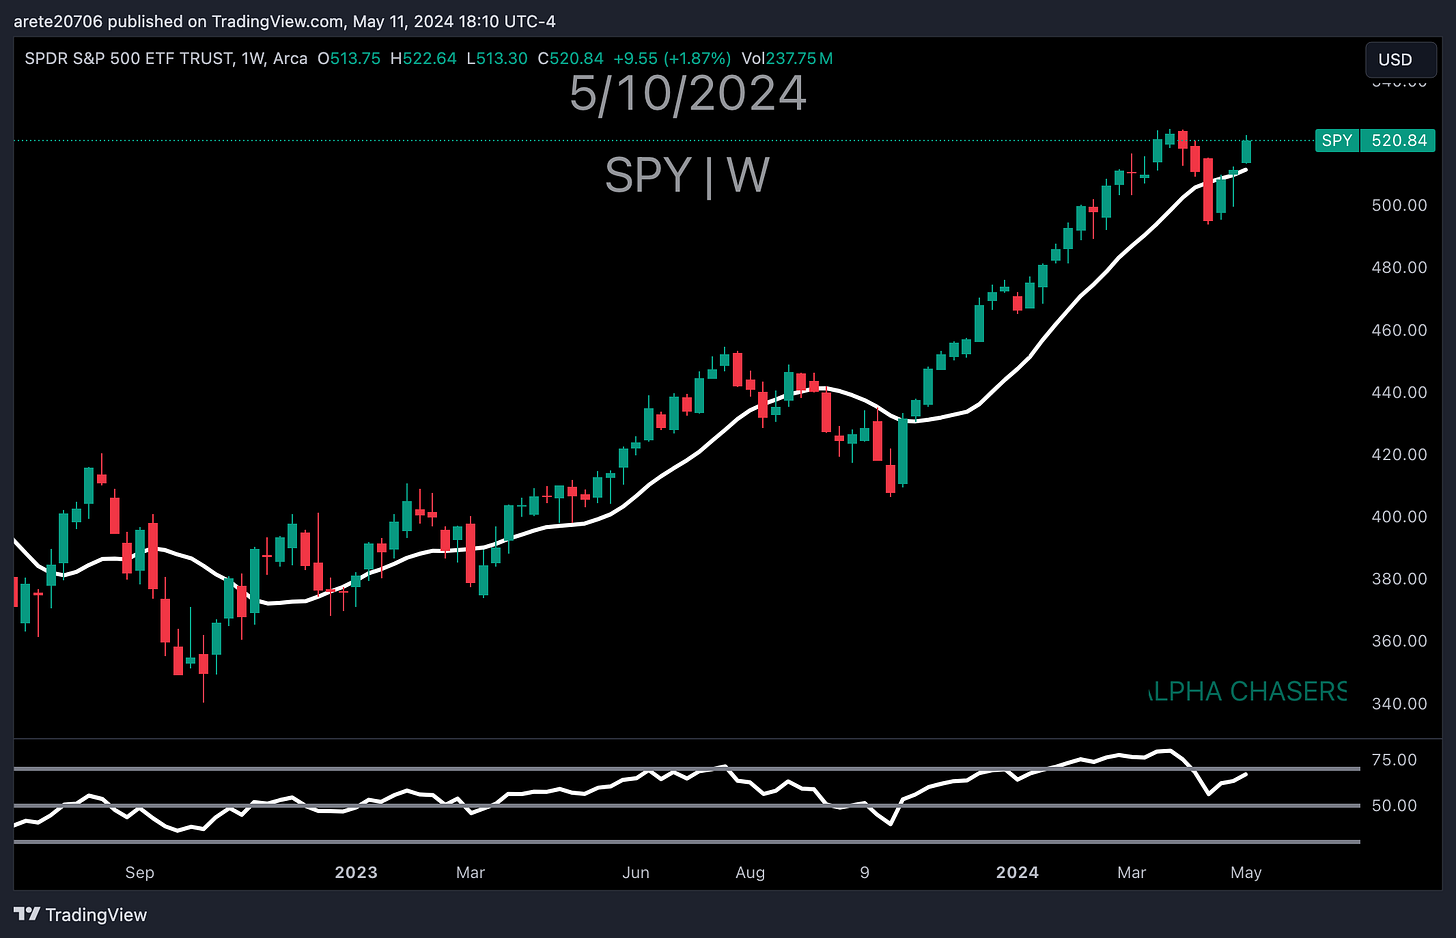This screenshot has height=938, width=1456.
Task: Click the Mar label left of Jun
Action: point(470,872)
